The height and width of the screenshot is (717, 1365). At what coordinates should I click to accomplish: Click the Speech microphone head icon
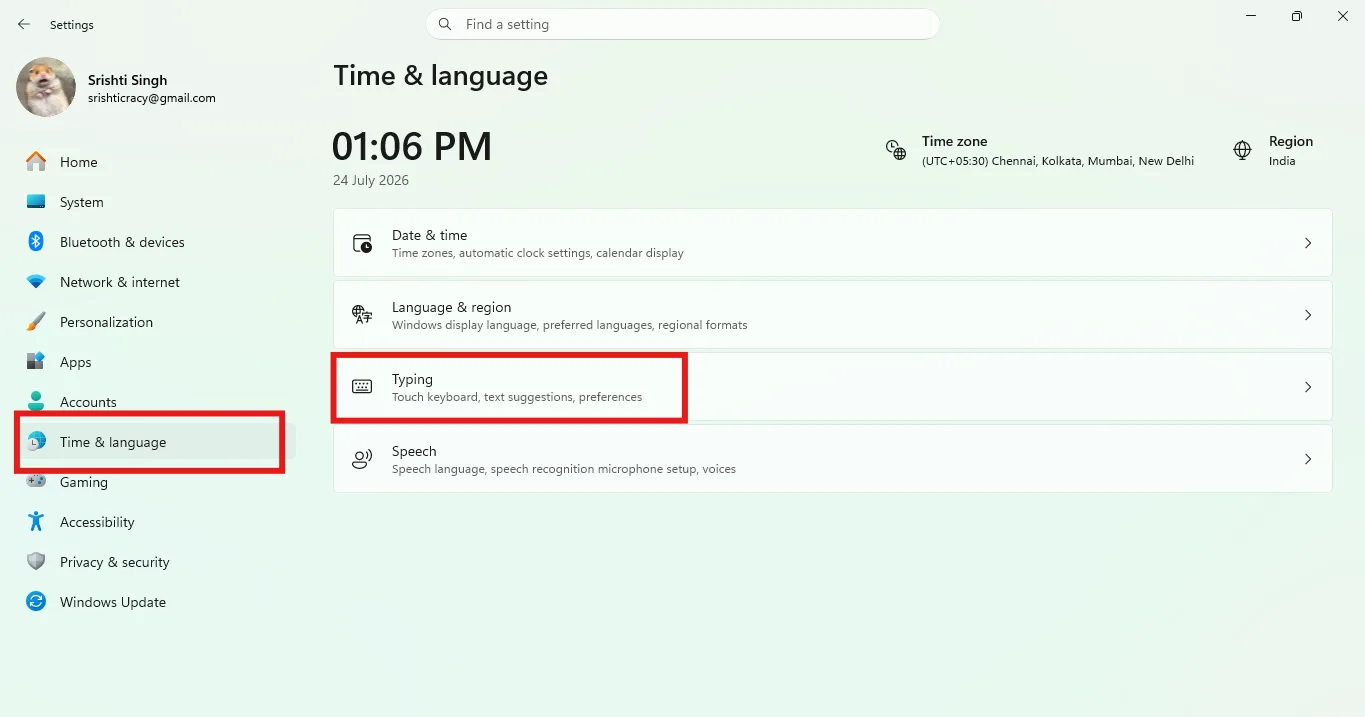tap(362, 459)
